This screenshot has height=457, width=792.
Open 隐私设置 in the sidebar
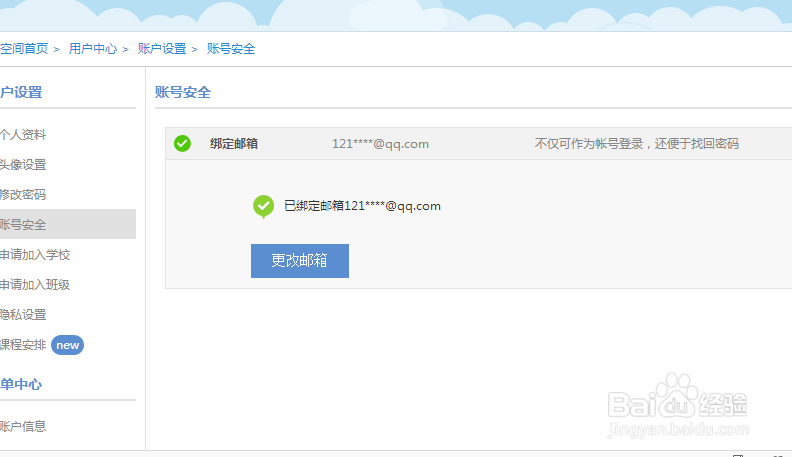(x=23, y=315)
